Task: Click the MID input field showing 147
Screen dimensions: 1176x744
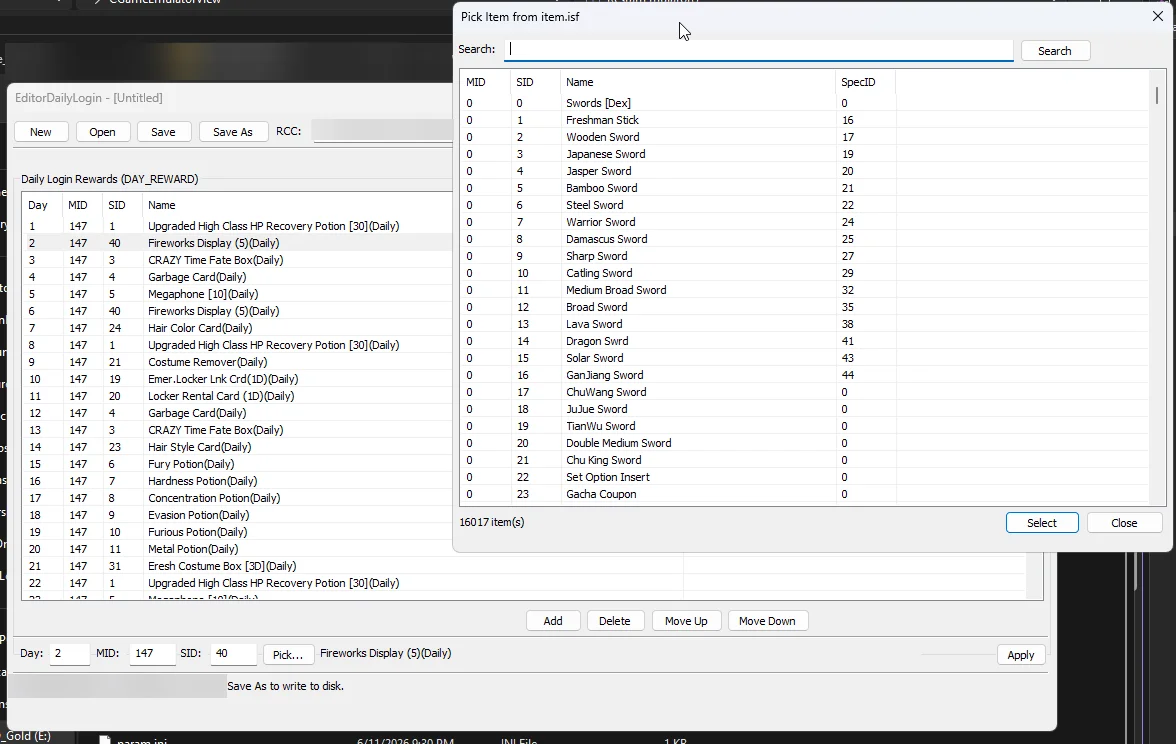Action: coord(152,654)
